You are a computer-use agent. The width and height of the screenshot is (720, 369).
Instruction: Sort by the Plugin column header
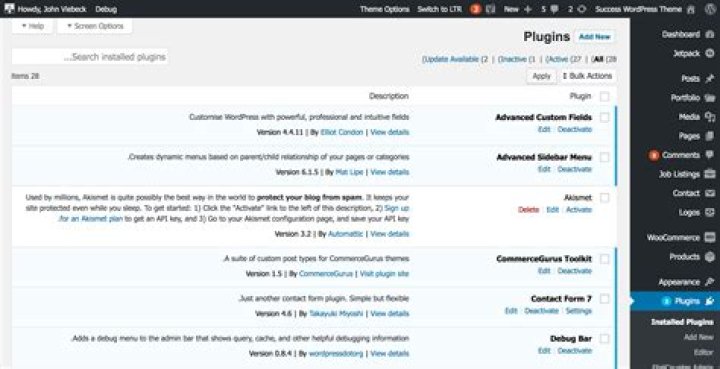(580, 96)
